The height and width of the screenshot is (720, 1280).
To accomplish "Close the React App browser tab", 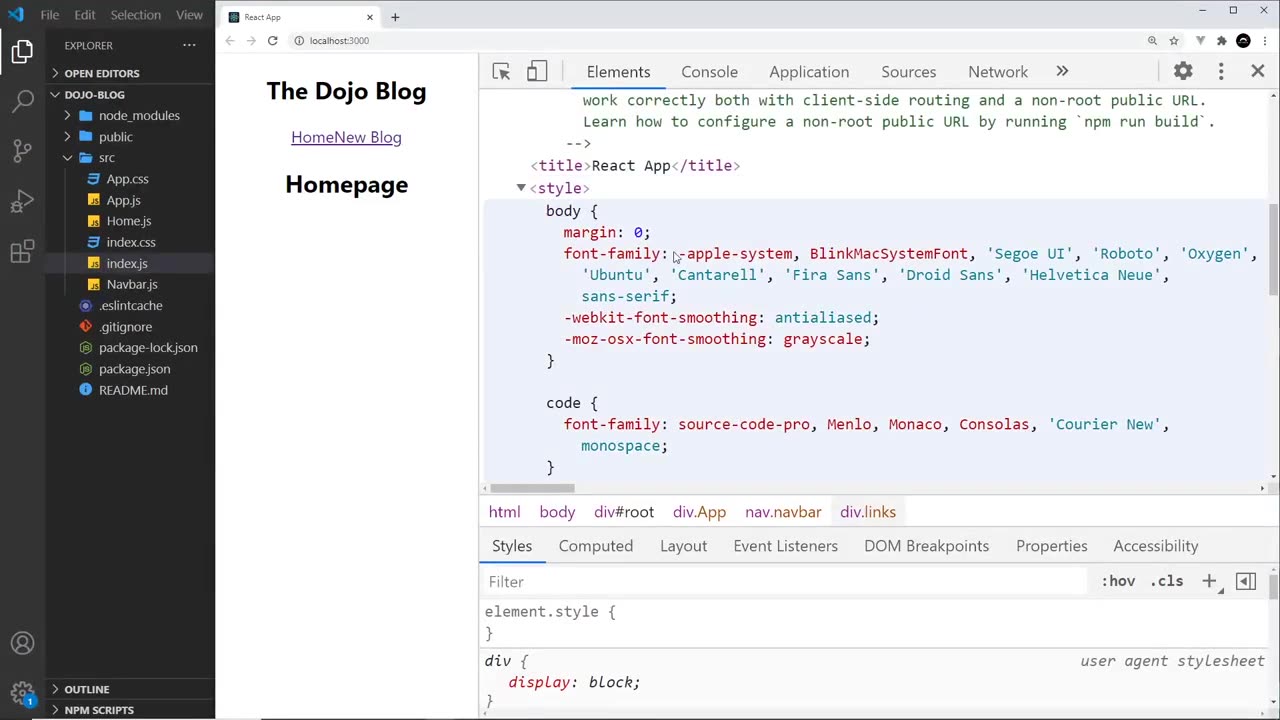I will click(370, 17).
